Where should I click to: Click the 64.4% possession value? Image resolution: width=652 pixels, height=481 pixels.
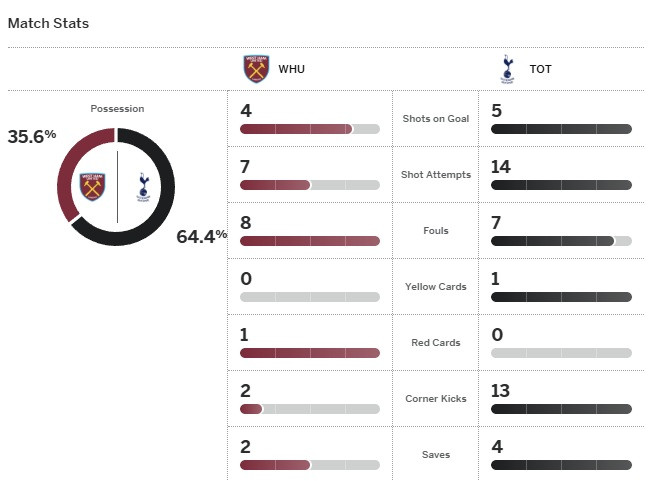[x=202, y=237]
